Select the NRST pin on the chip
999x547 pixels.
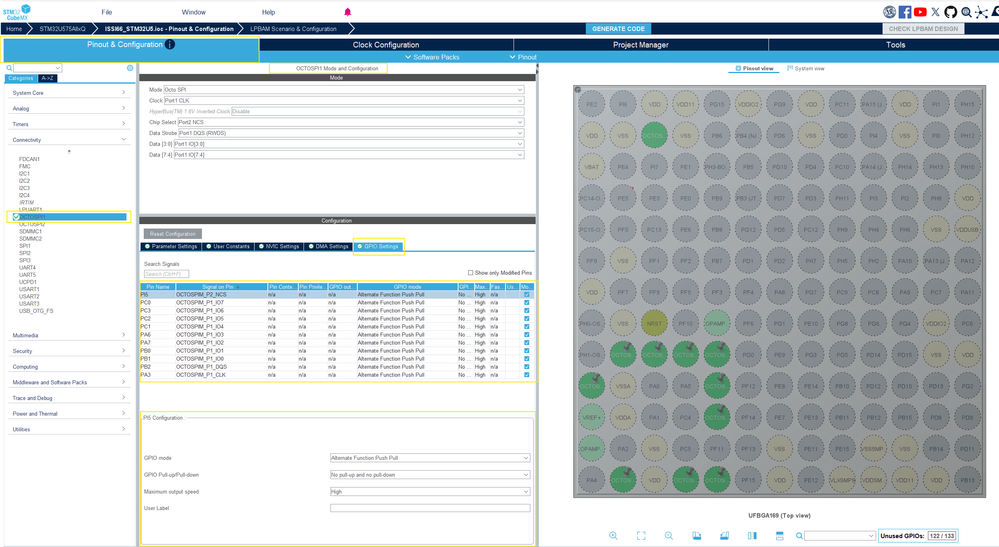(654, 323)
